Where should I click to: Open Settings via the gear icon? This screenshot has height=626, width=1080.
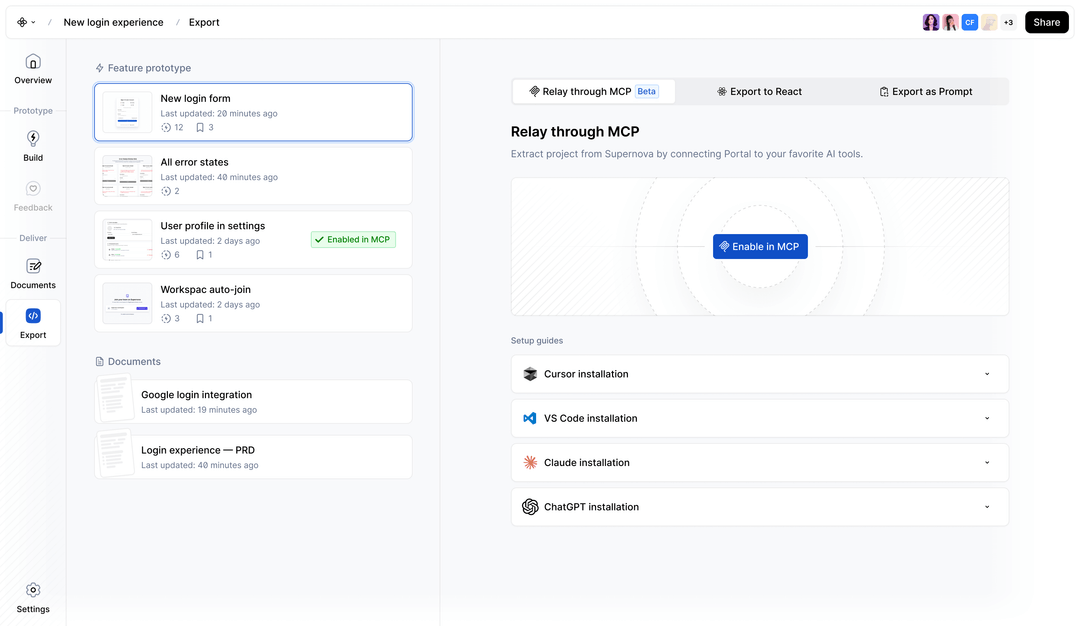(x=33, y=590)
